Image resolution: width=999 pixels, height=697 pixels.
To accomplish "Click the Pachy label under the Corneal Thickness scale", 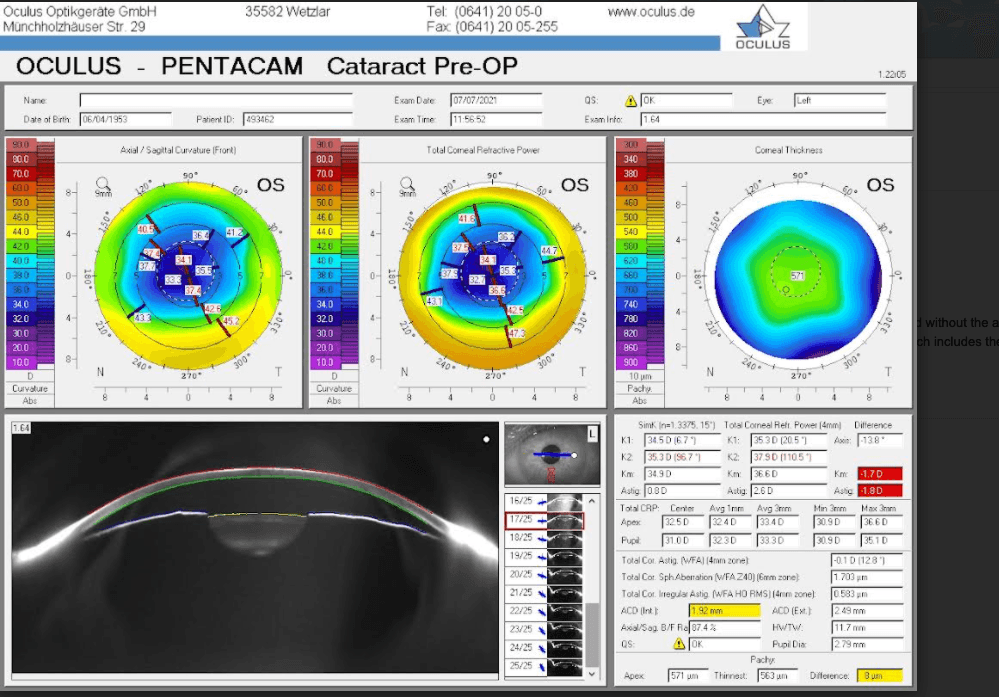I will pyautogui.click(x=639, y=389).
